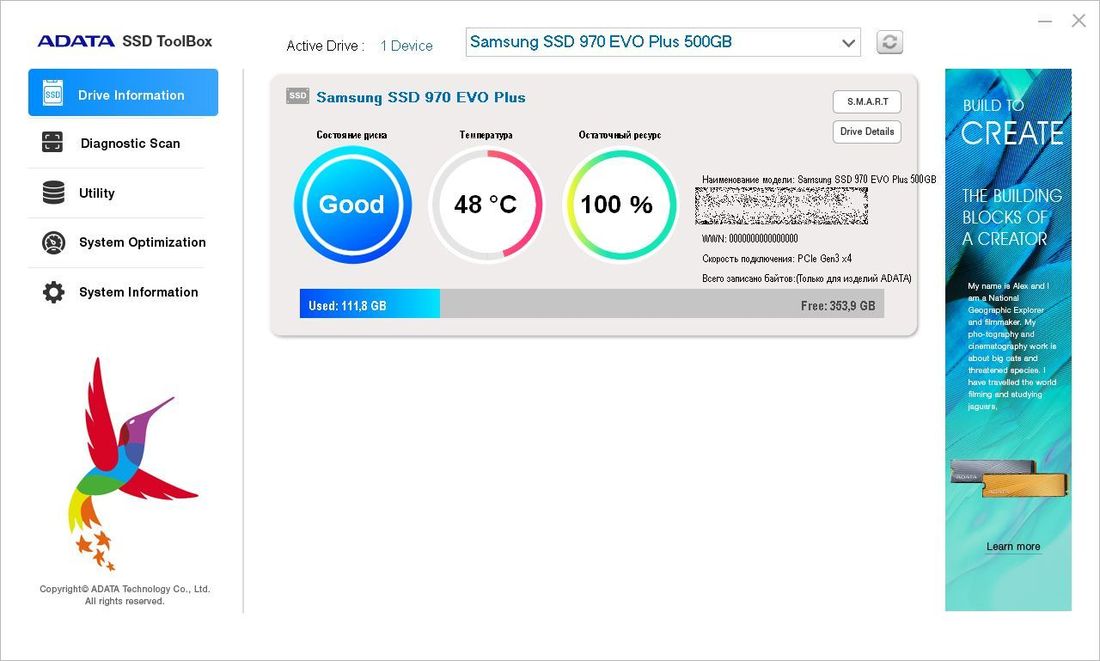Click the Build to Create ad banner
1100x661 pixels.
pyautogui.click(x=1008, y=340)
